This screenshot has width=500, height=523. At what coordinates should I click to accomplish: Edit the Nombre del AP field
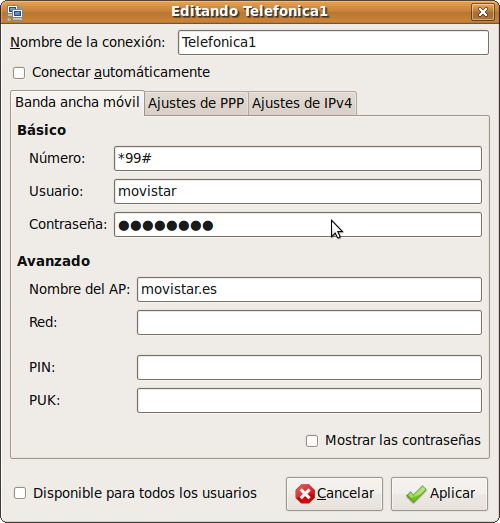(309, 289)
